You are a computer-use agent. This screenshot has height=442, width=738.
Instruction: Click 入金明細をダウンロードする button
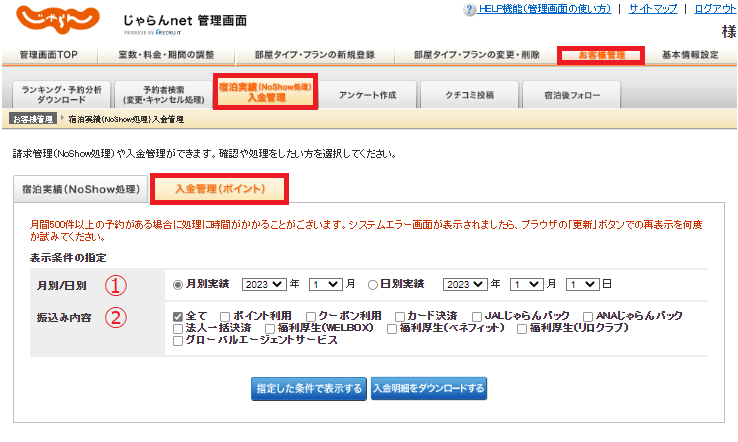pos(428,387)
